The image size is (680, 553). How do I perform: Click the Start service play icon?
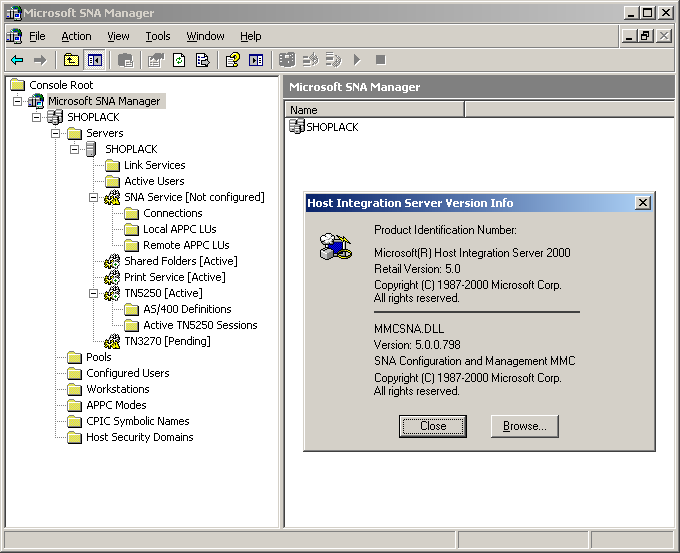pyautogui.click(x=357, y=60)
